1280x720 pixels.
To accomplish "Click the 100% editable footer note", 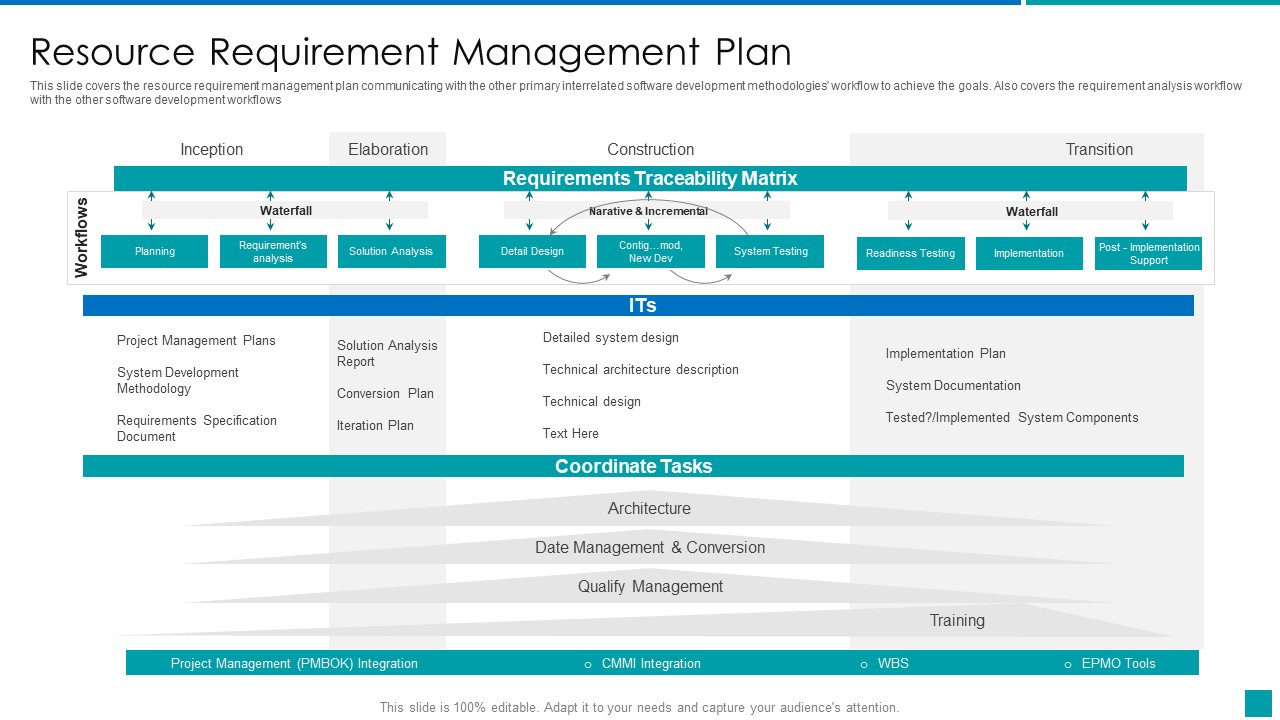I will (639, 707).
